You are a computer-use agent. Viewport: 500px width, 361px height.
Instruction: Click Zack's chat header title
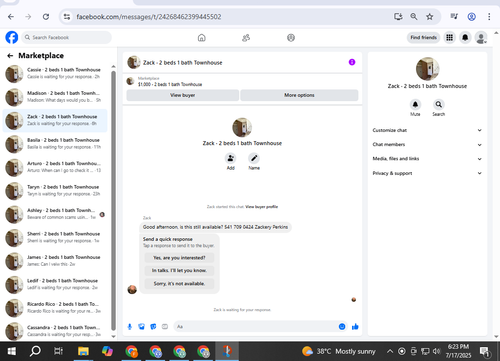(182, 63)
